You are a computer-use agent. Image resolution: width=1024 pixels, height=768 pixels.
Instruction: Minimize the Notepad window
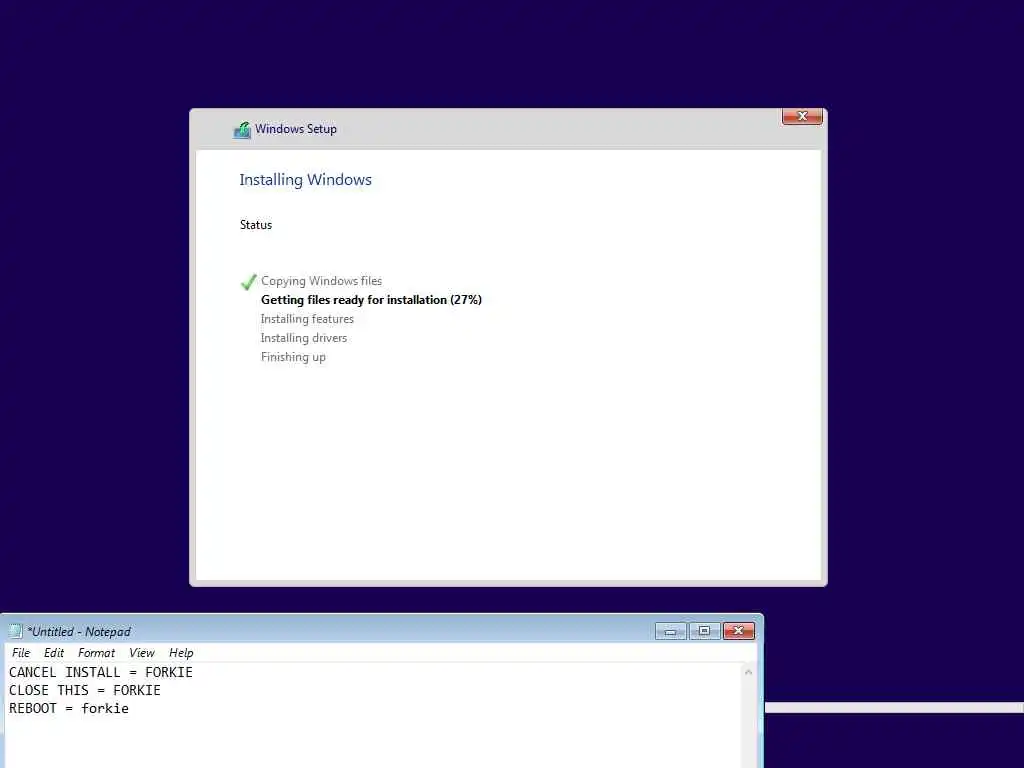(671, 631)
